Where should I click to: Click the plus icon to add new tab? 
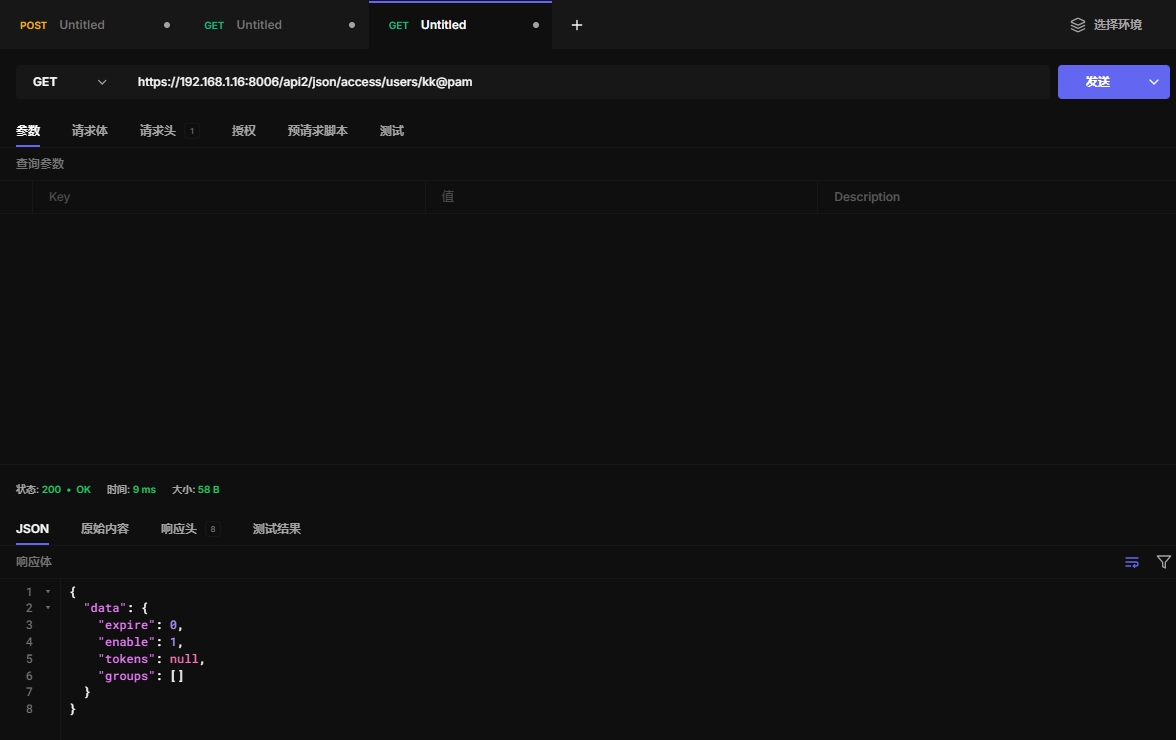click(577, 25)
